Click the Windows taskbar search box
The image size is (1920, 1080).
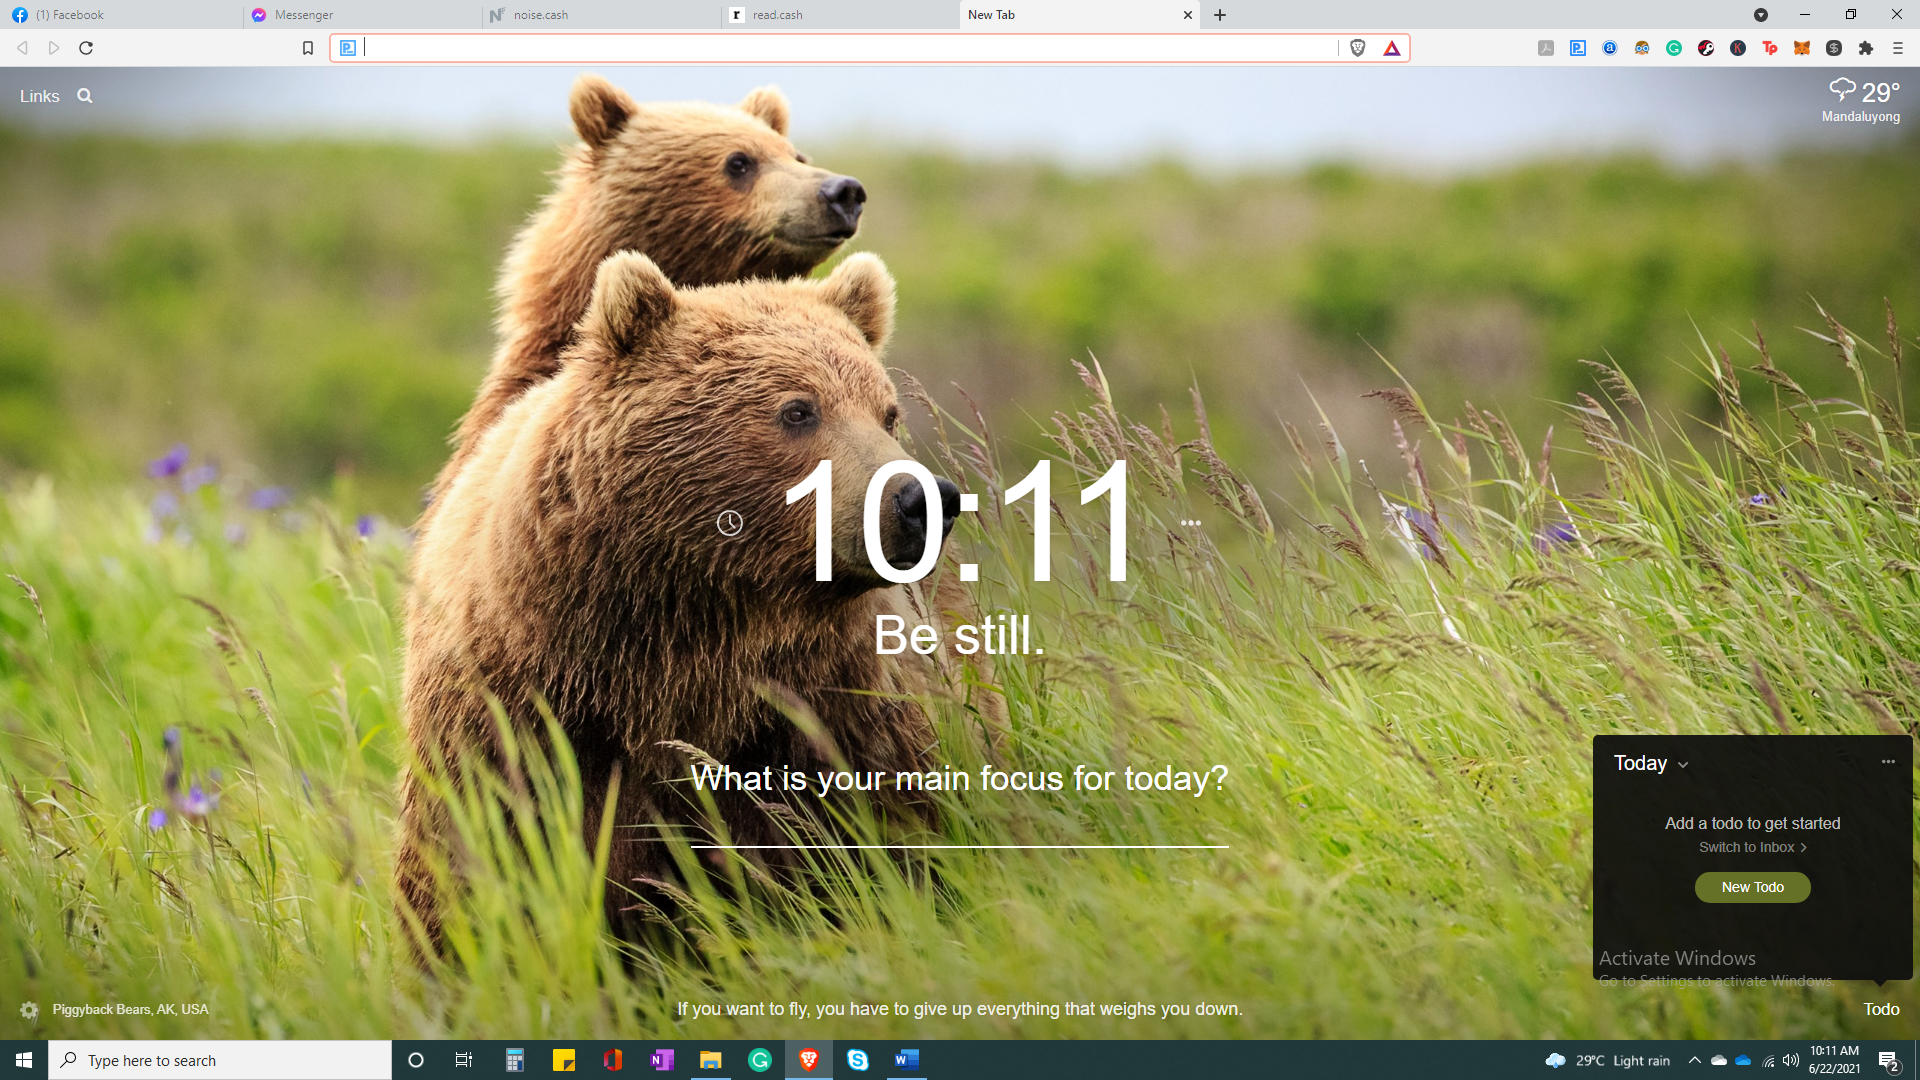pos(220,1060)
